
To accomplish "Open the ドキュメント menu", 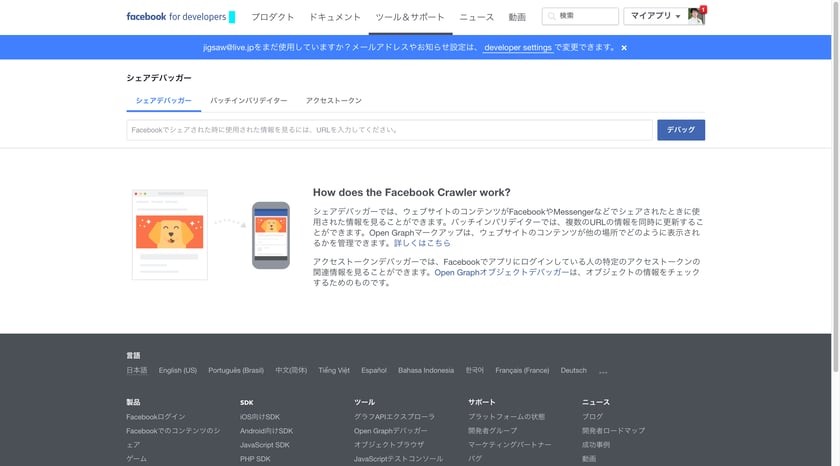I will [x=334, y=17].
